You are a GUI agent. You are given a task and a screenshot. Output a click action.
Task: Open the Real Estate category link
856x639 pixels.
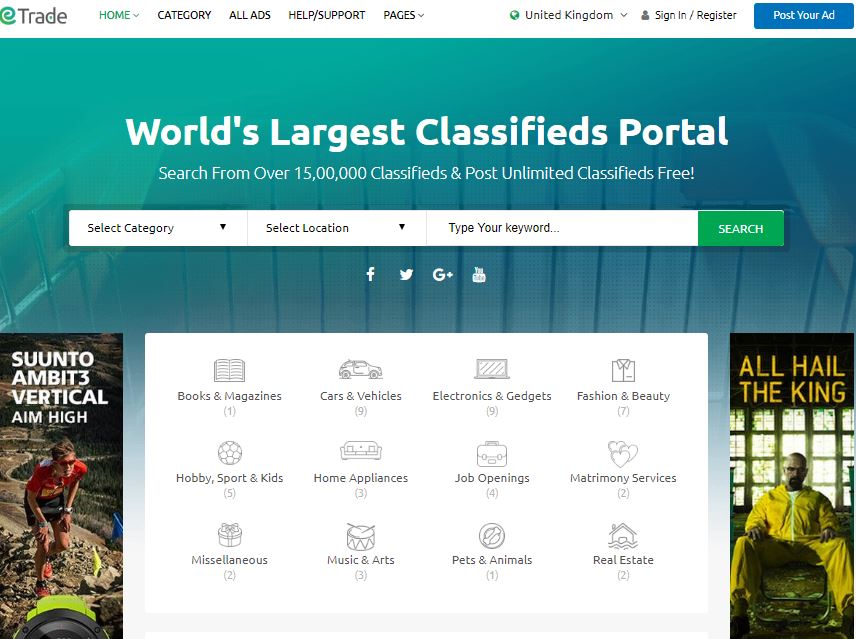pyautogui.click(x=623, y=560)
